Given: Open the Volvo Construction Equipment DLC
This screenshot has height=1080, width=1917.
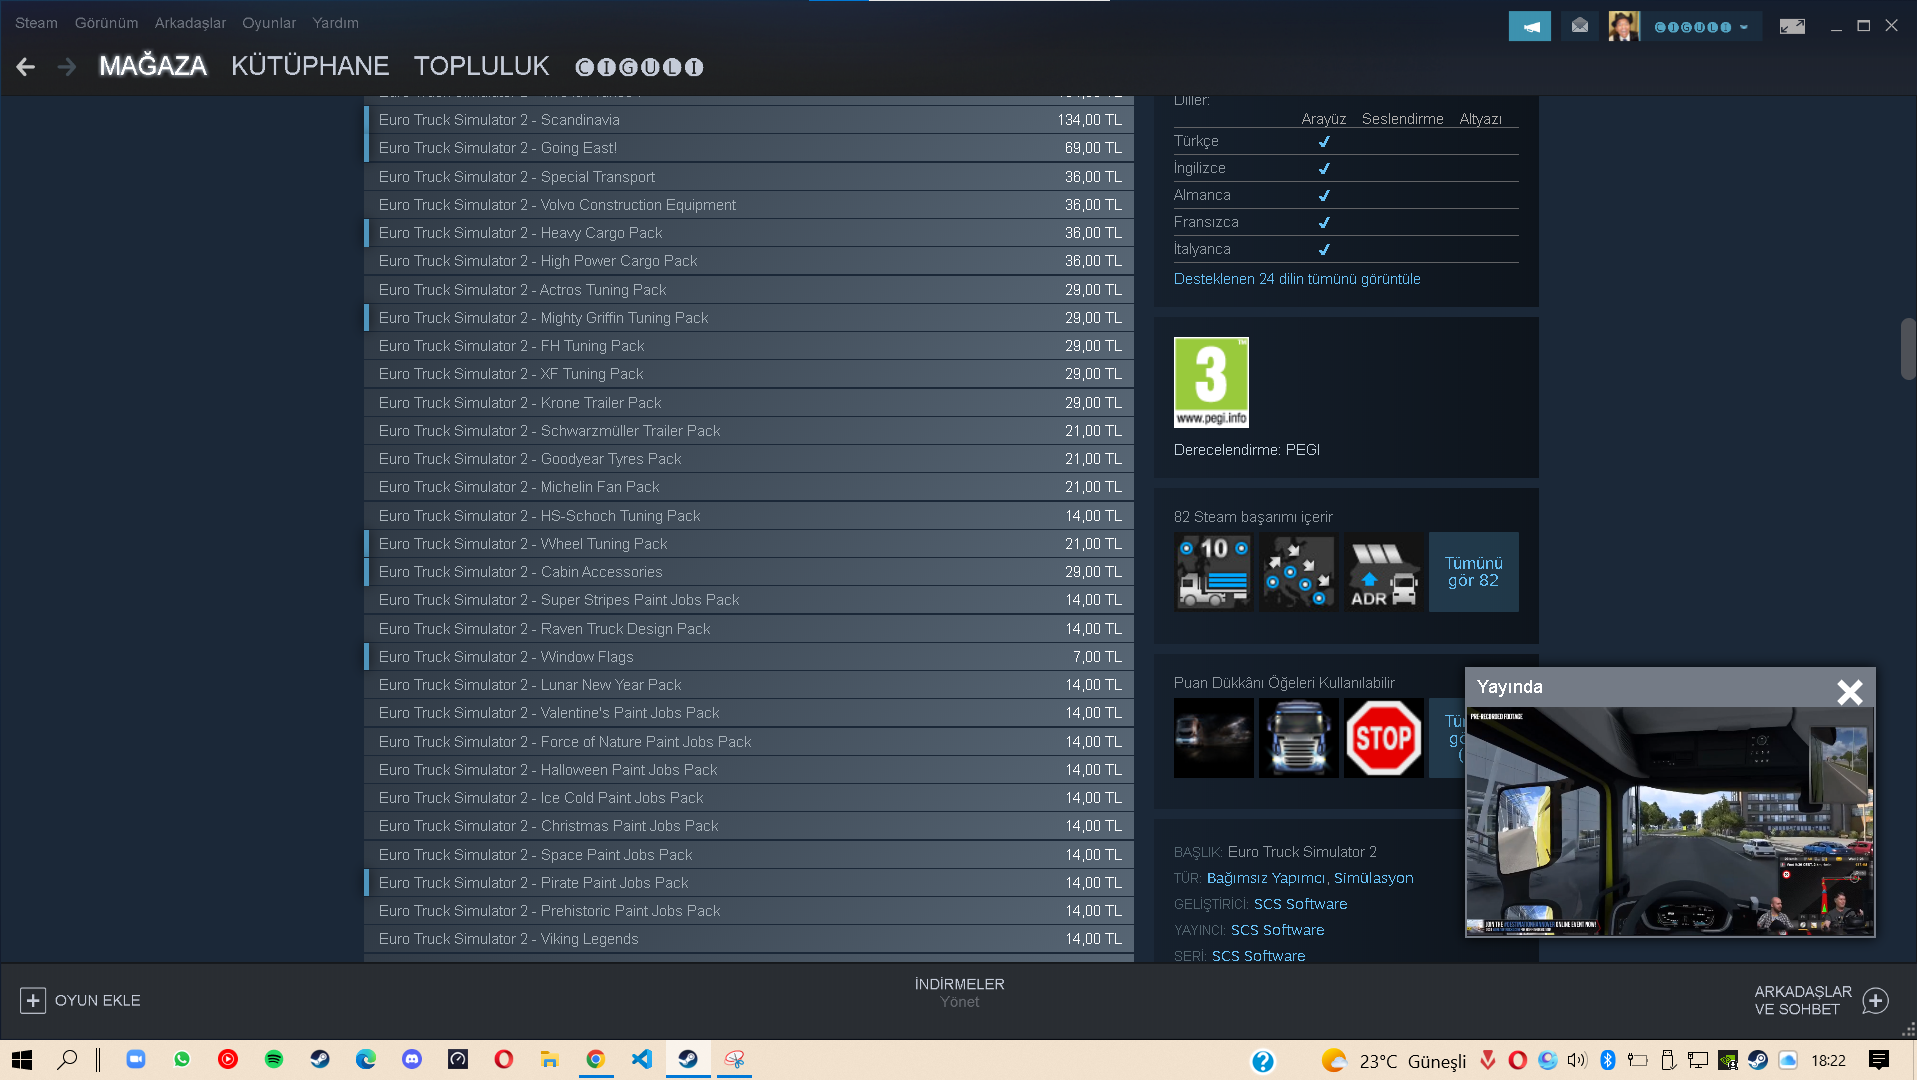Looking at the screenshot, I should (x=749, y=205).
